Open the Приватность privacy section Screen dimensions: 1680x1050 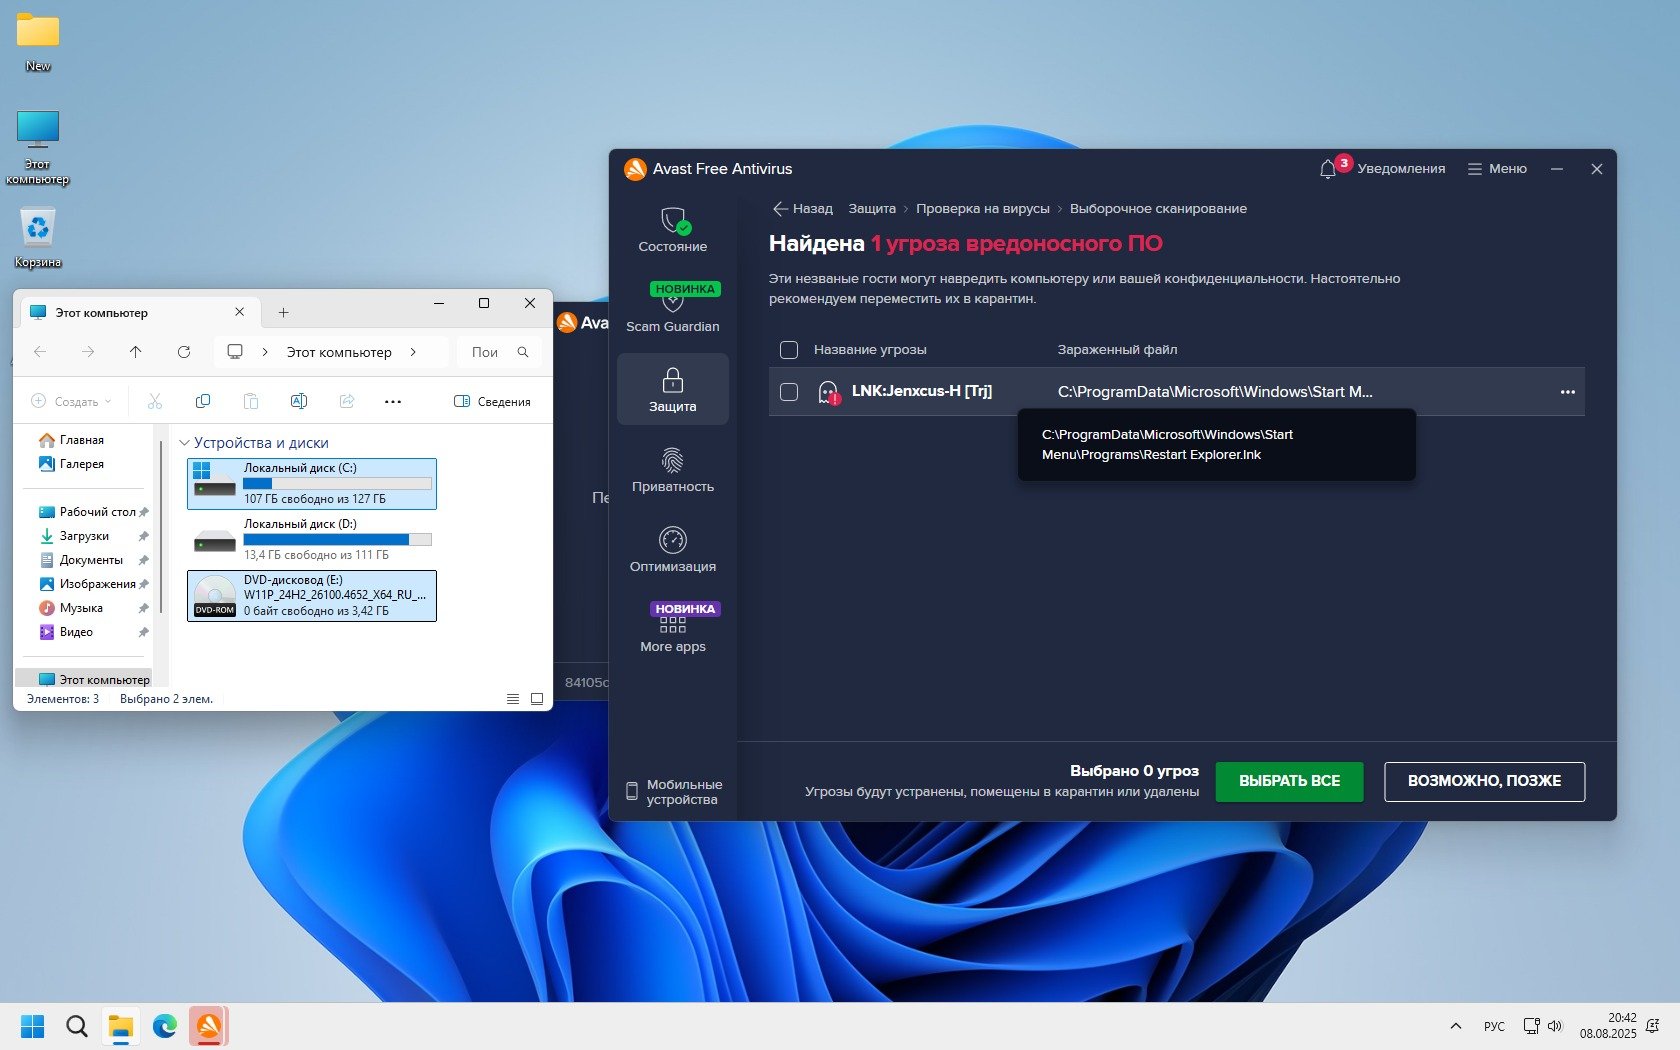(x=673, y=469)
